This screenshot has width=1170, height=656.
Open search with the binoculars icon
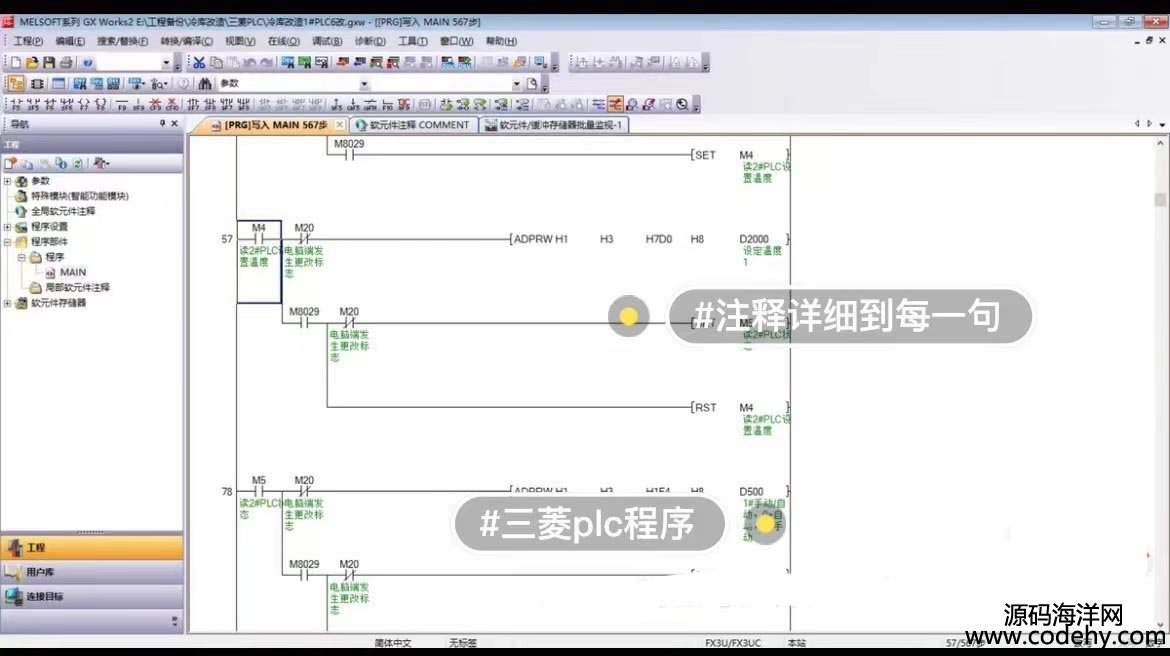tap(204, 84)
